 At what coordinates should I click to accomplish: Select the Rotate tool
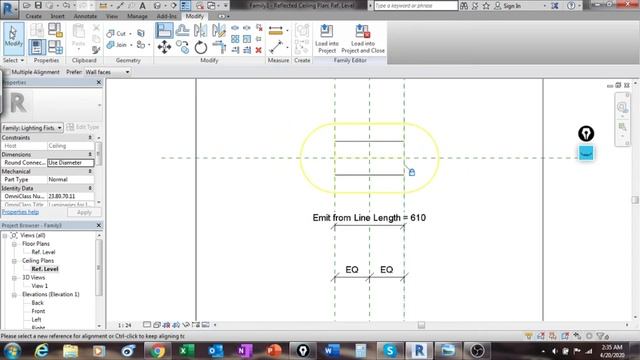coord(200,48)
